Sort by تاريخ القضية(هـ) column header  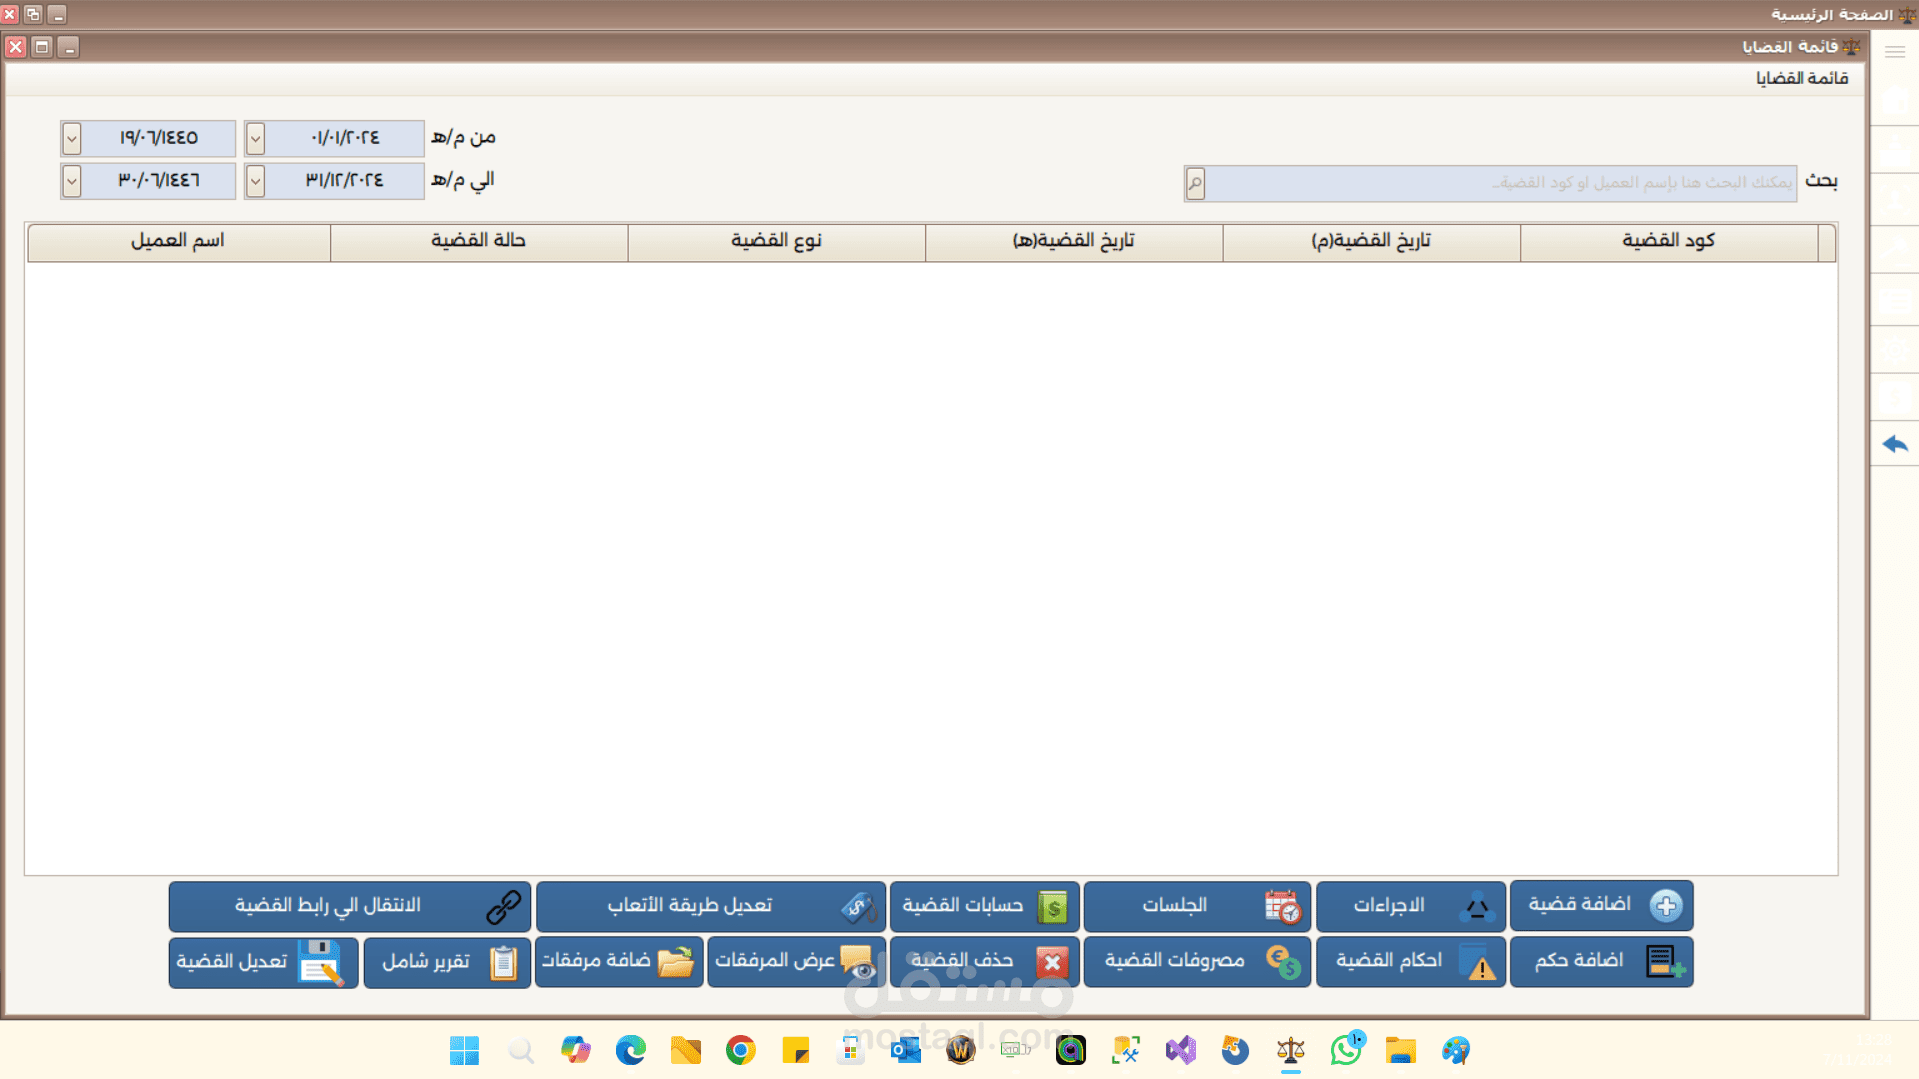pyautogui.click(x=1074, y=242)
